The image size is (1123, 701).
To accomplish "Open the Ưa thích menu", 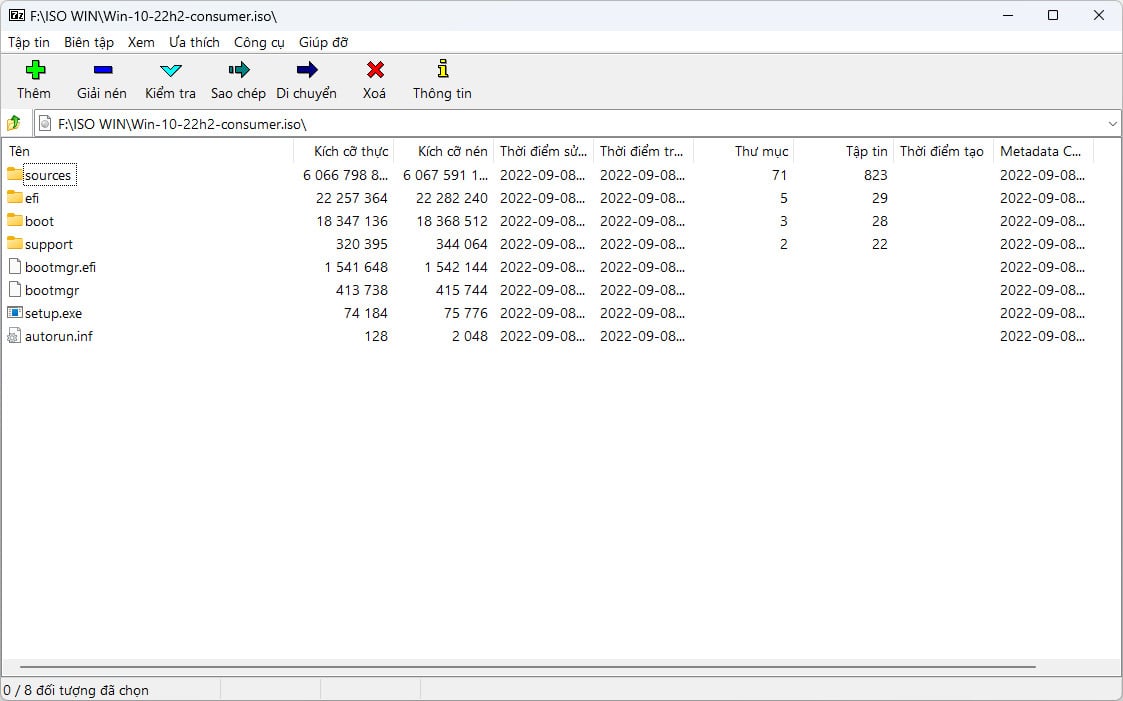I will [x=194, y=42].
